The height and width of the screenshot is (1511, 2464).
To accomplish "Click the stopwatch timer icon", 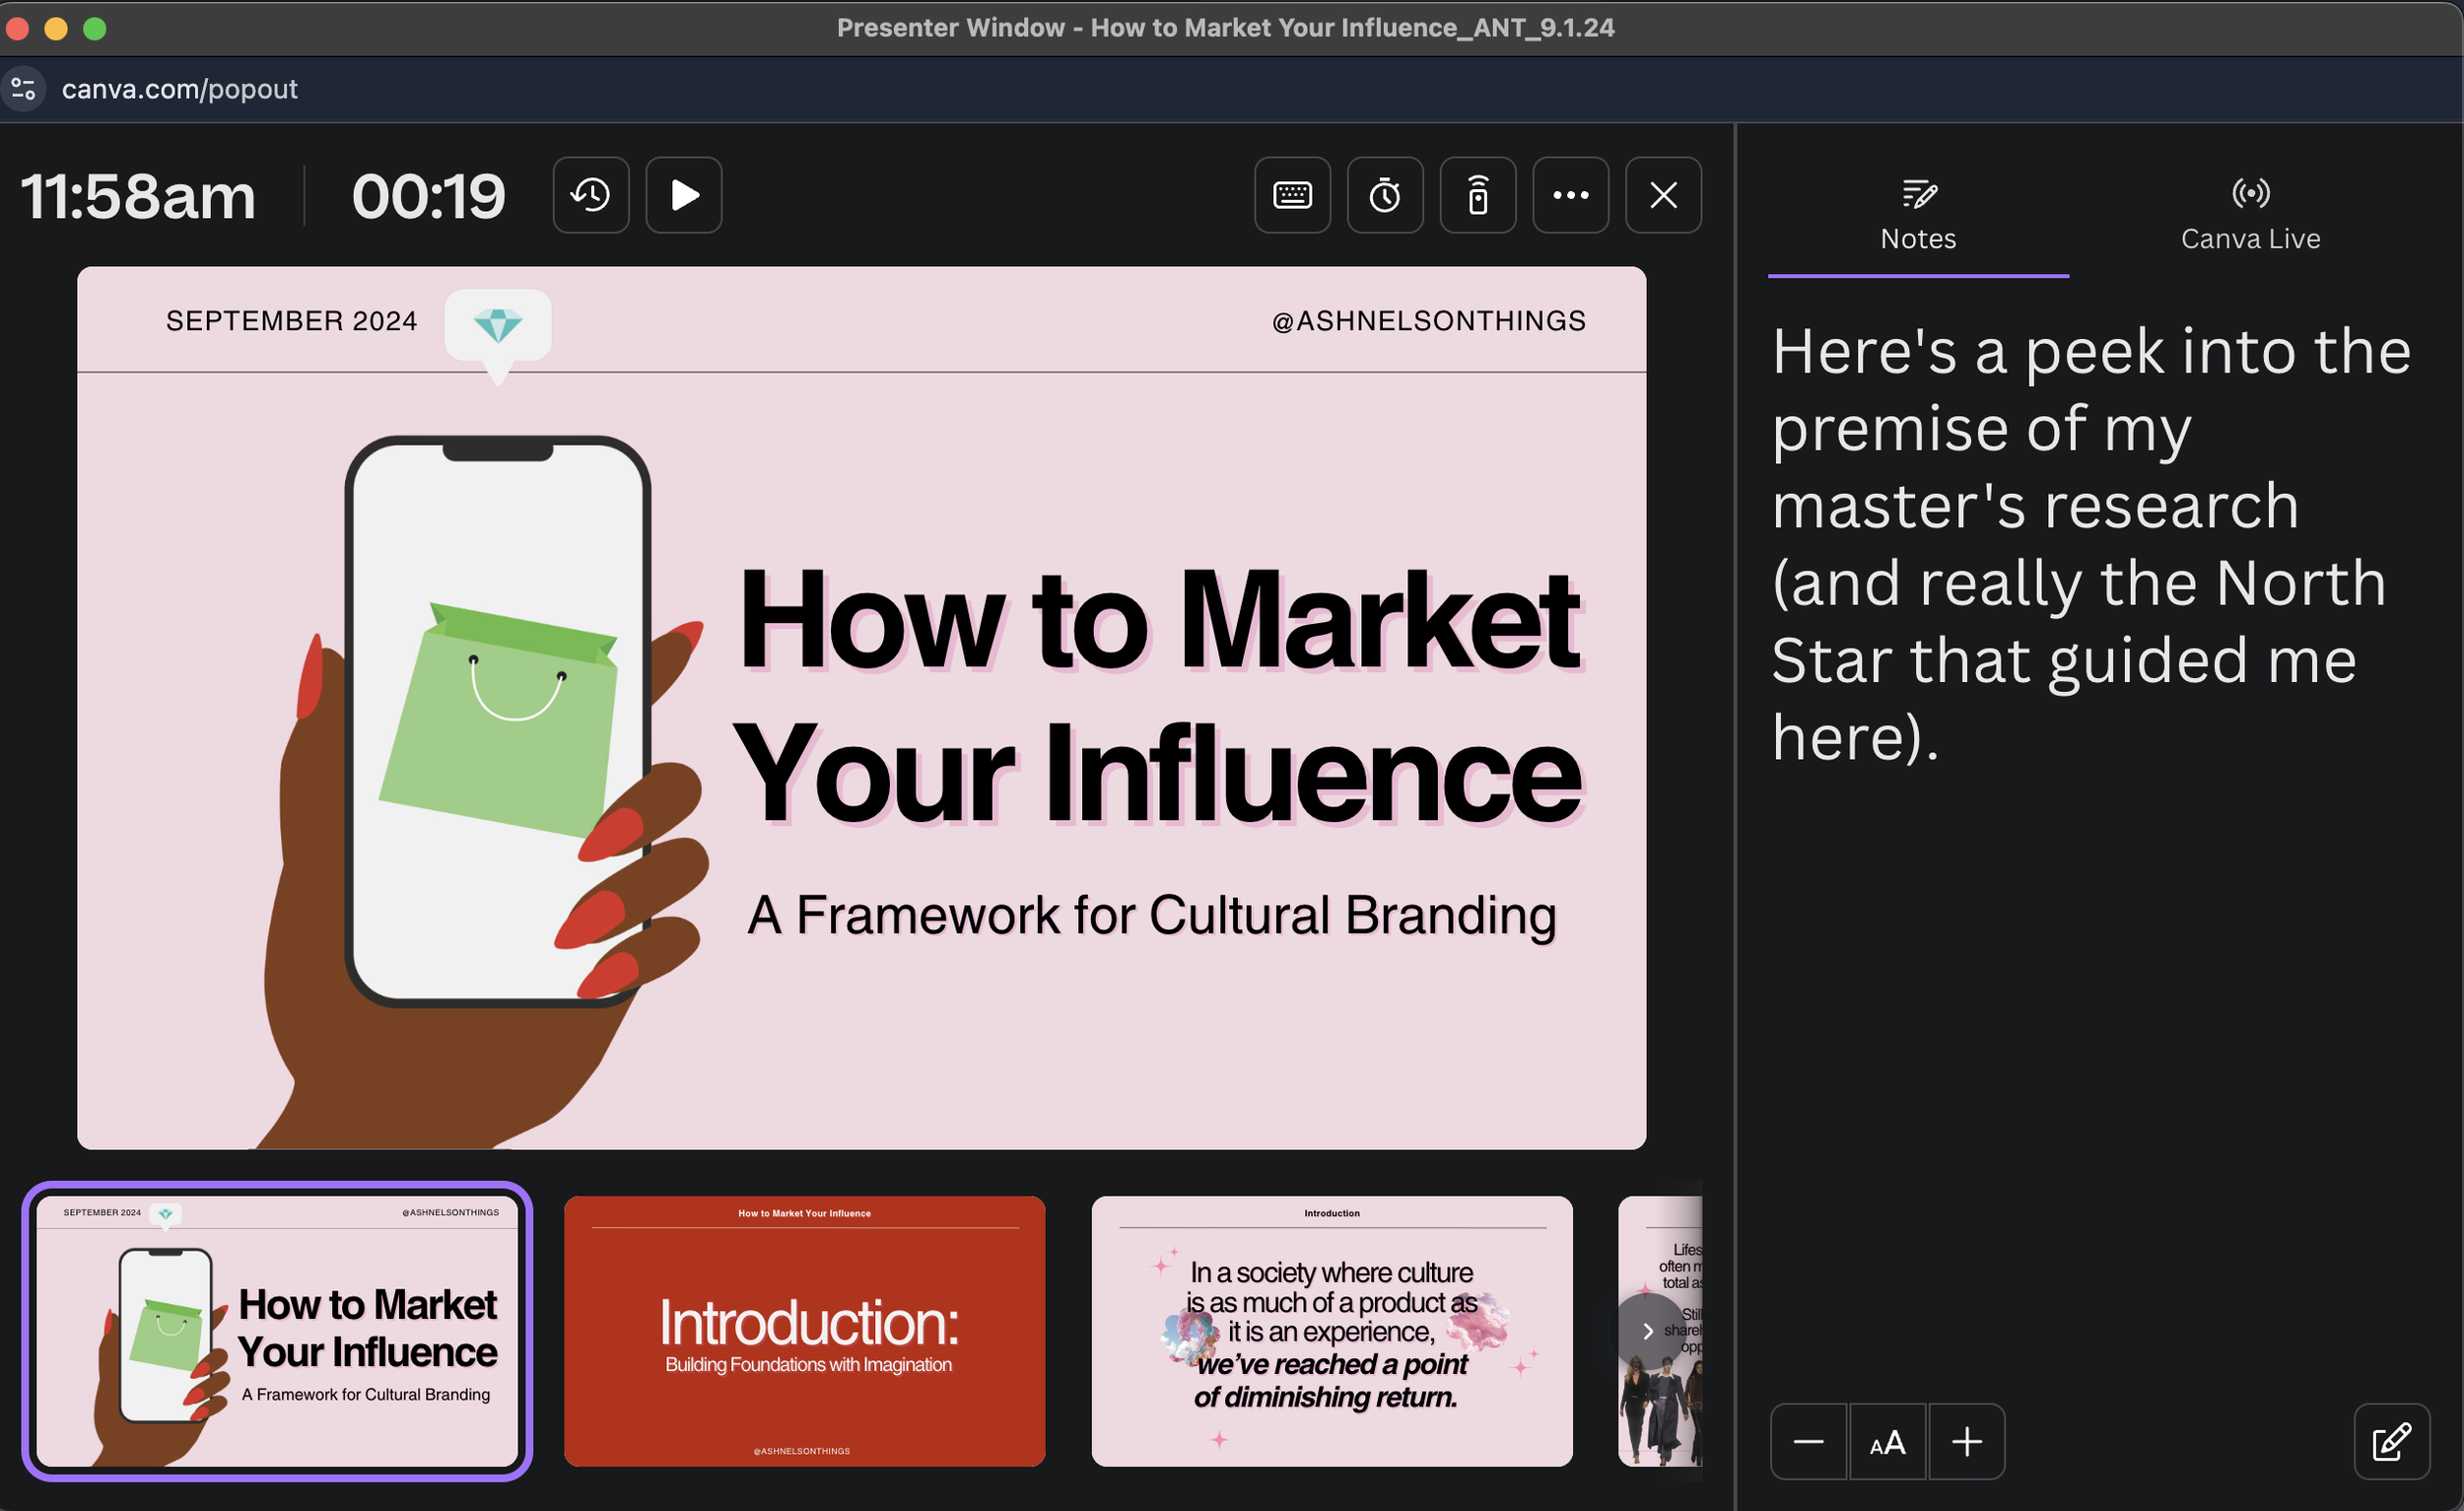I will pos(1385,195).
